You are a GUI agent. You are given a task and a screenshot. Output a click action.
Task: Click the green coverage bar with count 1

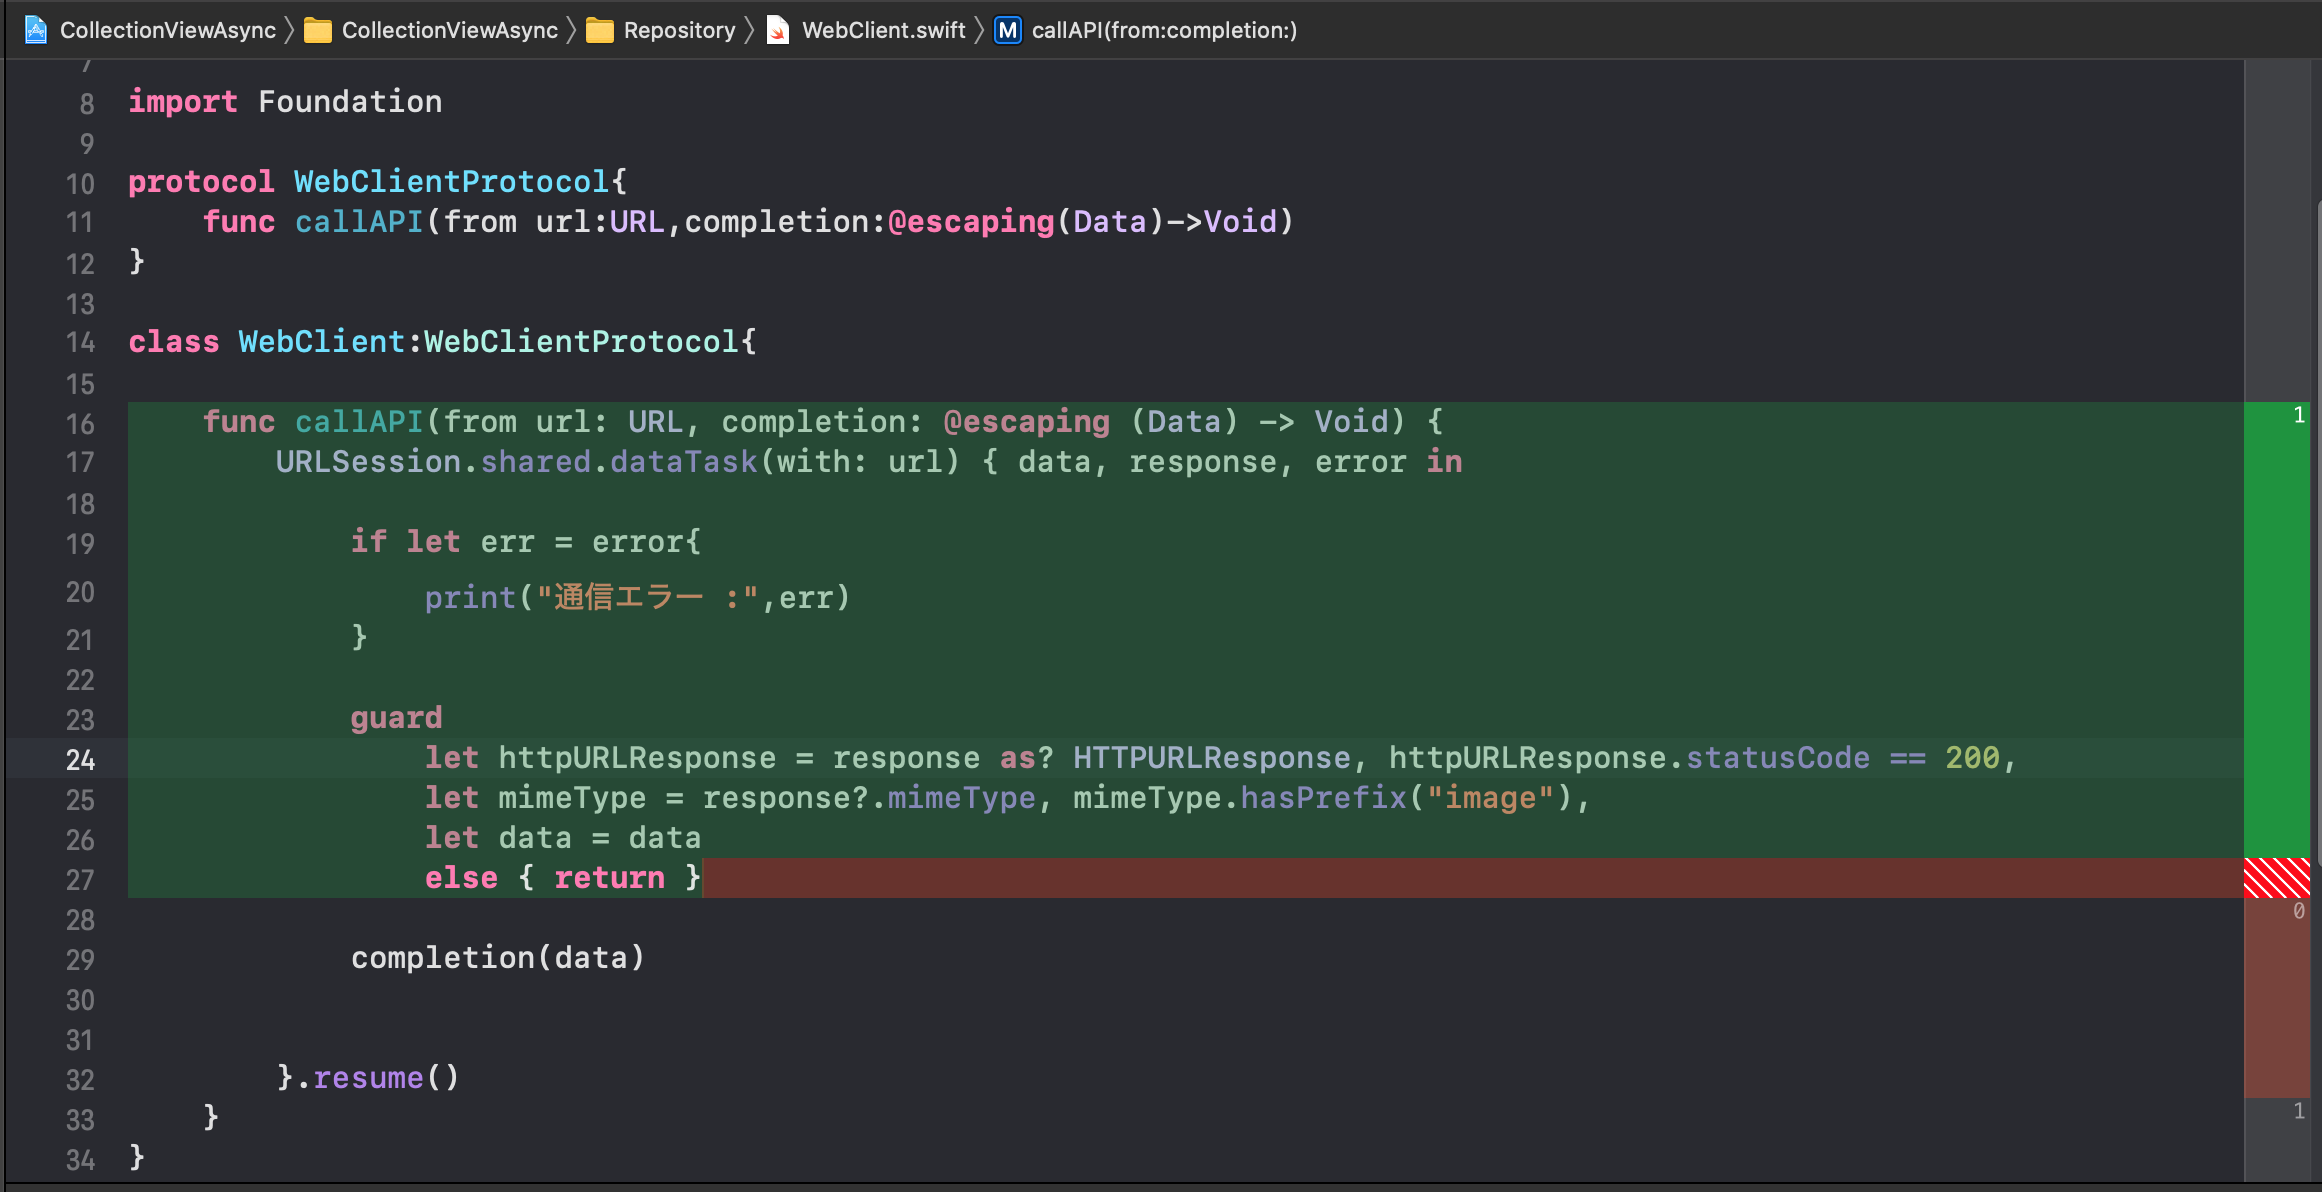pos(2276,630)
